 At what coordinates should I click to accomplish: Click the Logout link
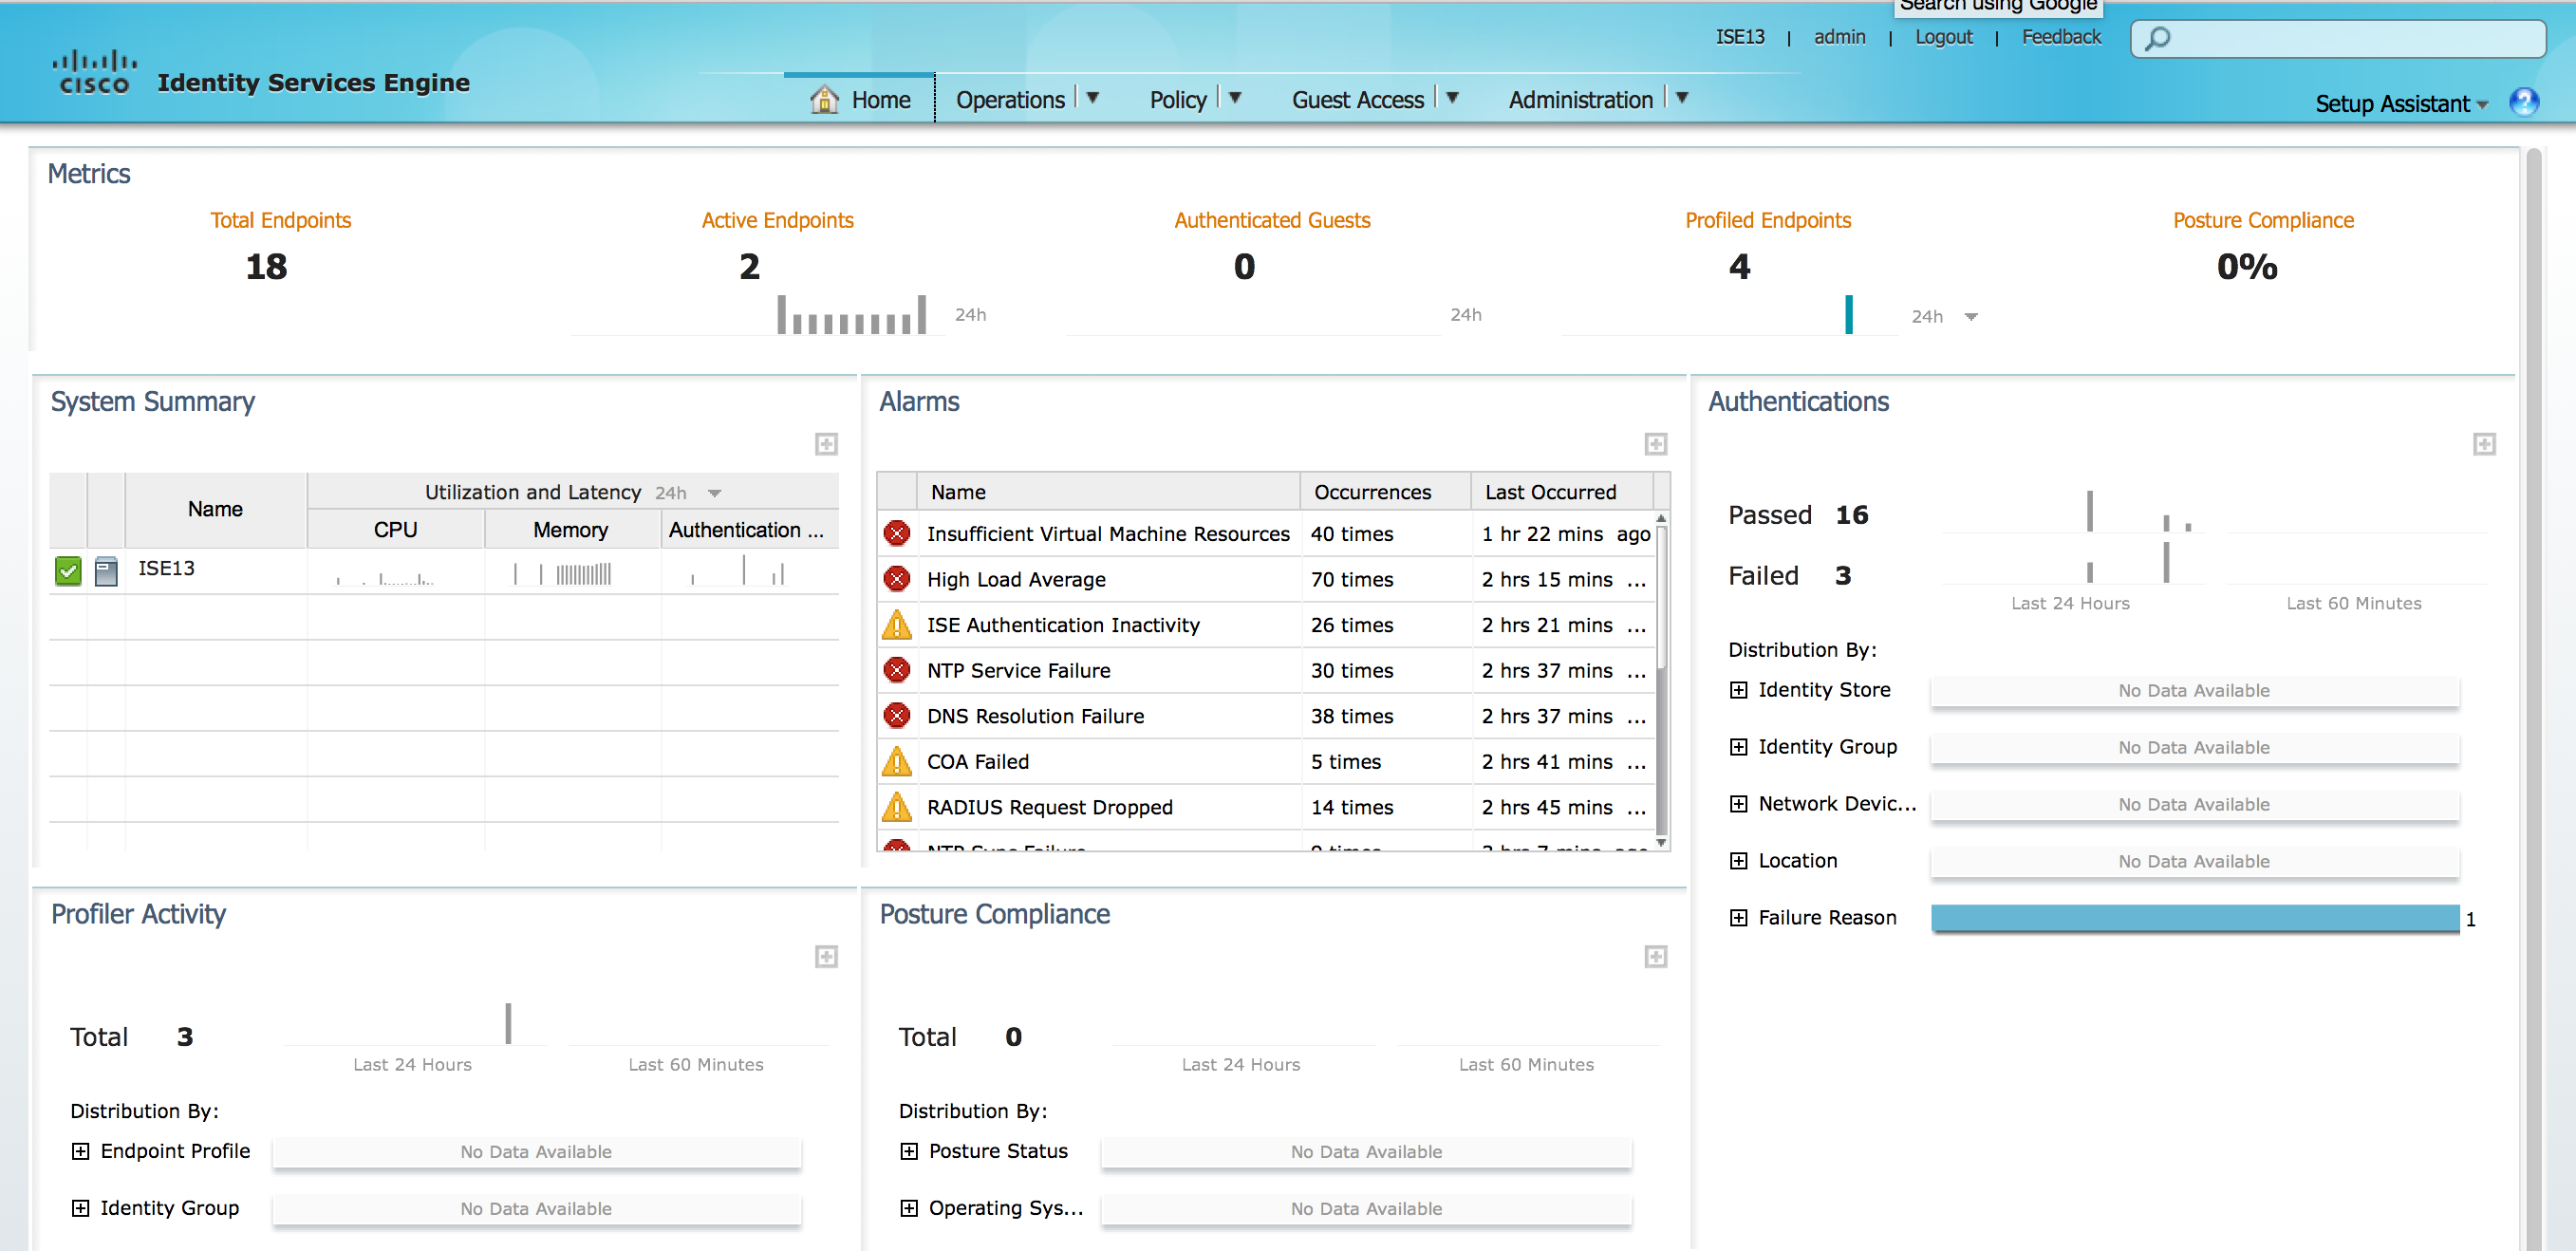tap(1943, 37)
